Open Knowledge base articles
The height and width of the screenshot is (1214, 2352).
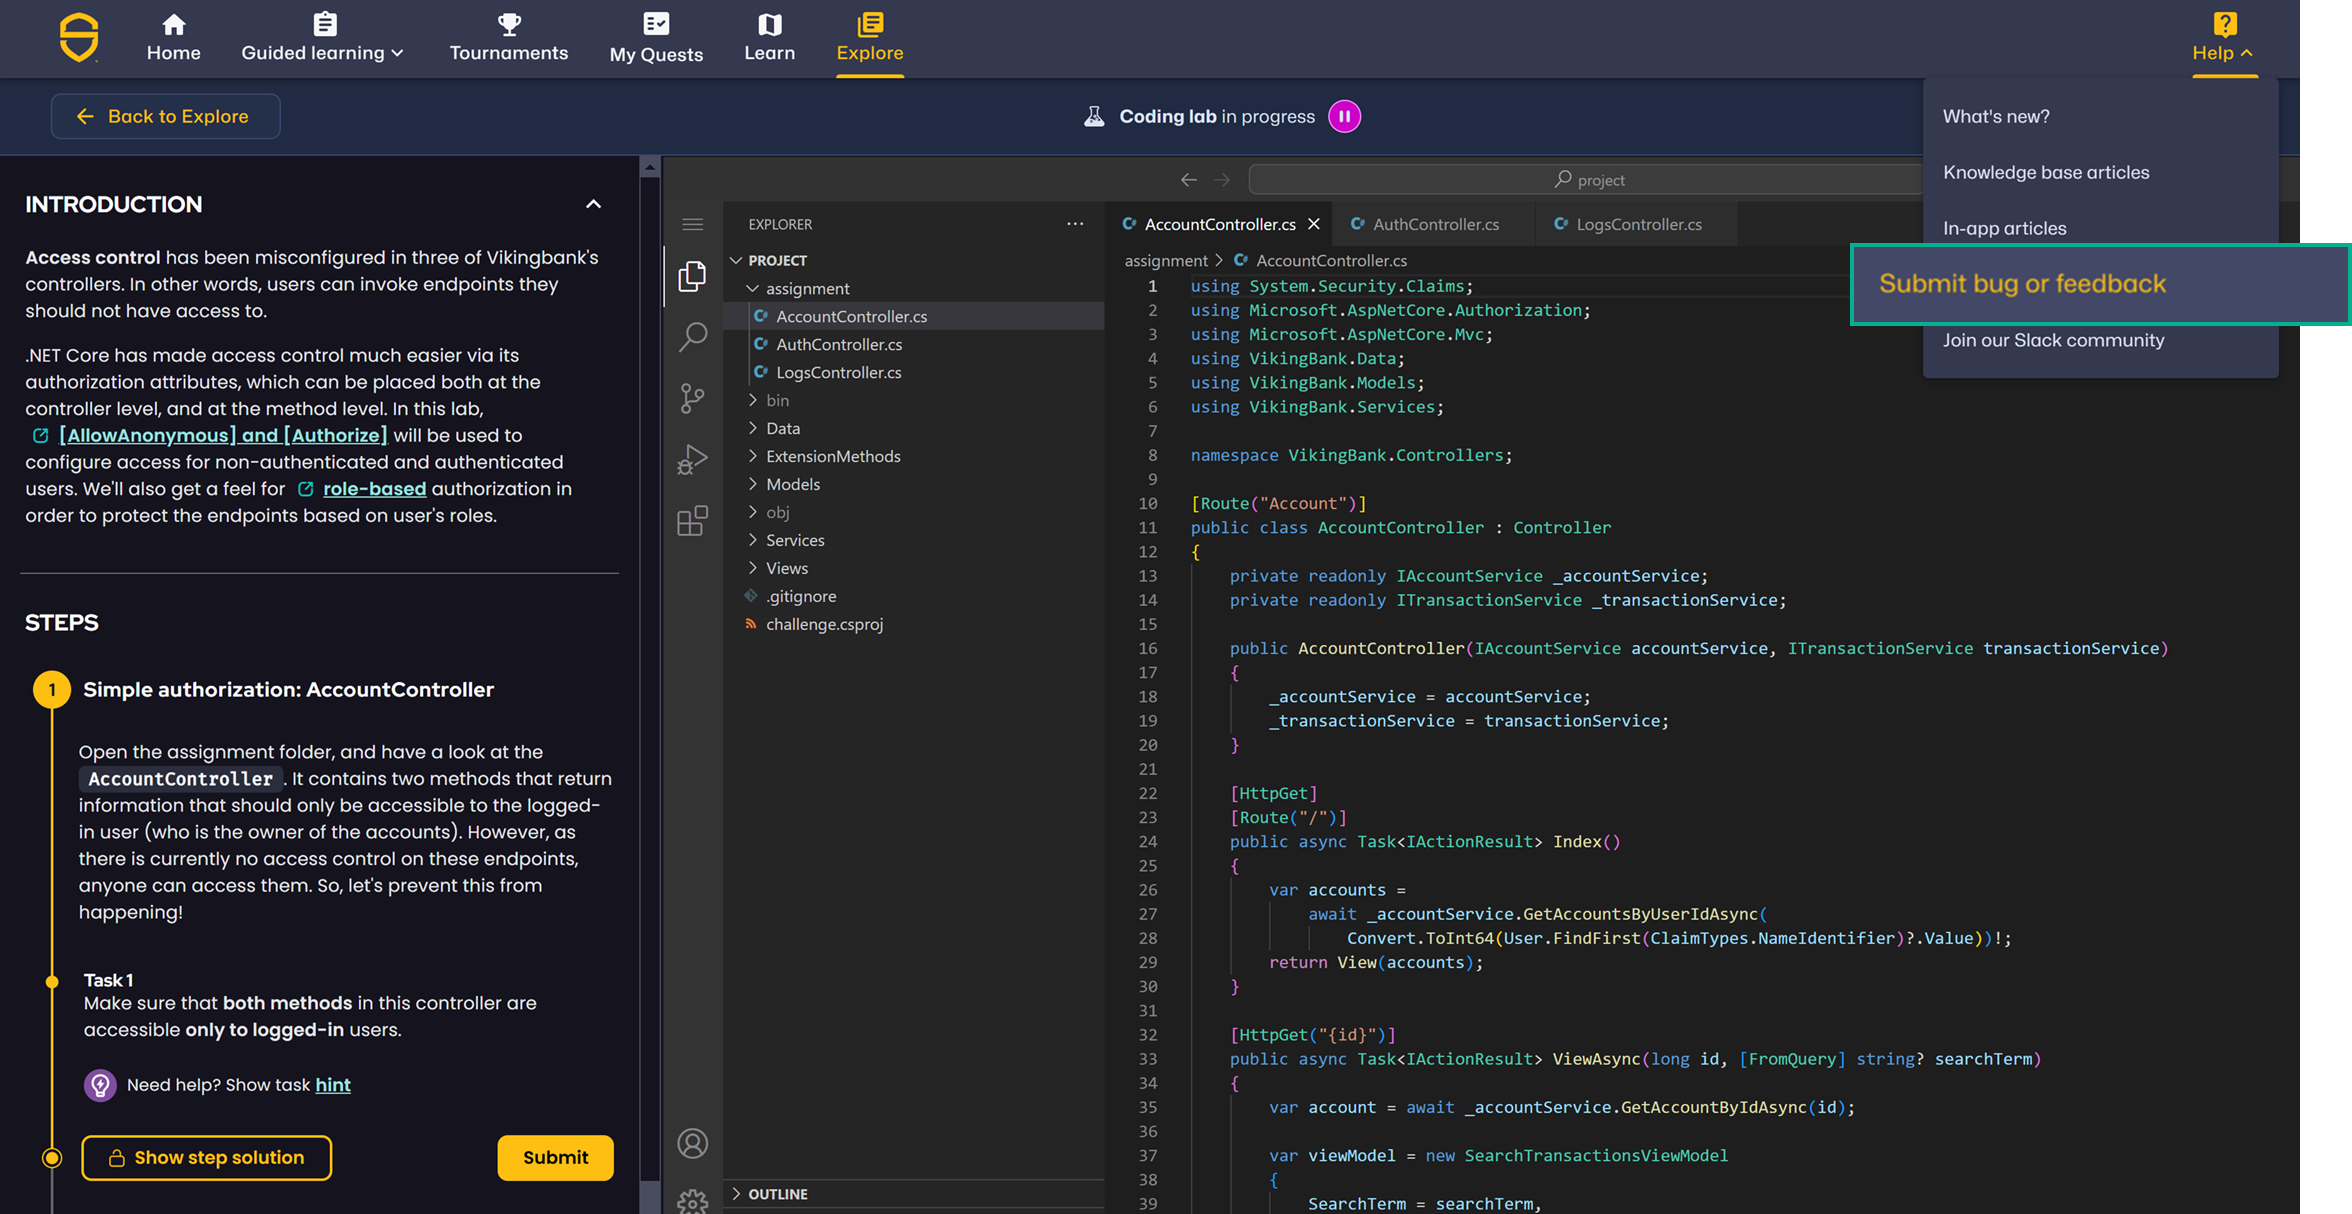2046,172
